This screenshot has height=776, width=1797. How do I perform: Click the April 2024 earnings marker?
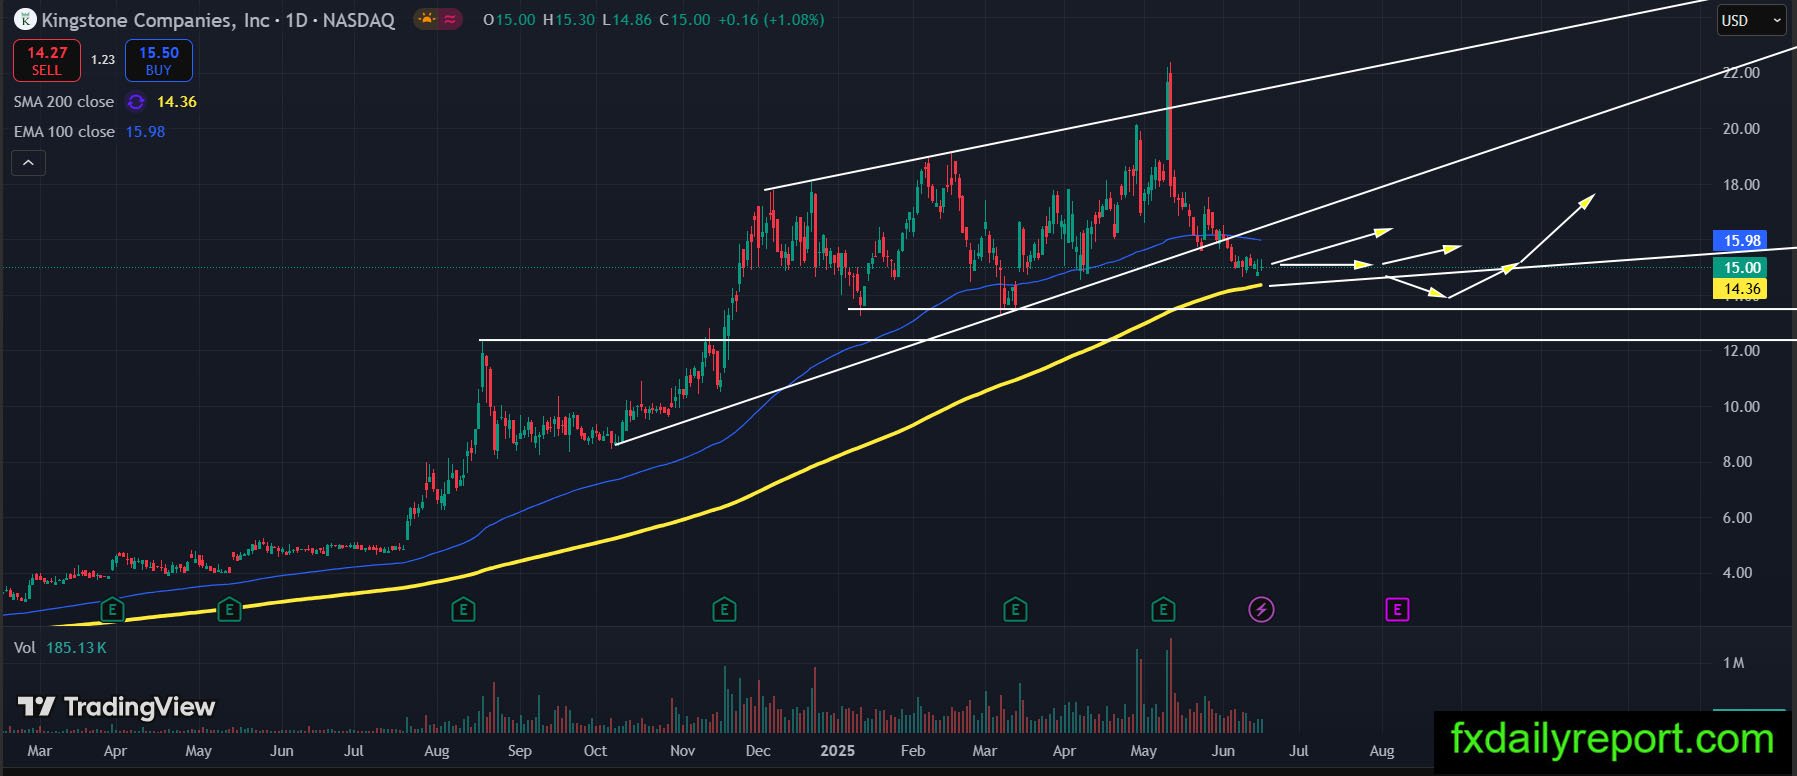point(113,609)
